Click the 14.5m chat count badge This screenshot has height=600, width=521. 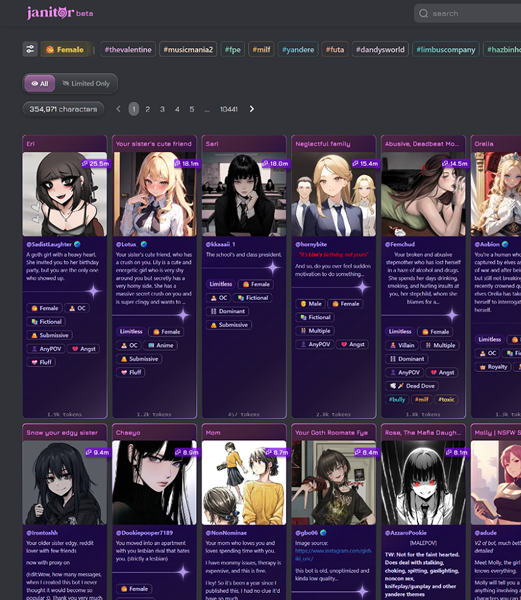tap(454, 163)
